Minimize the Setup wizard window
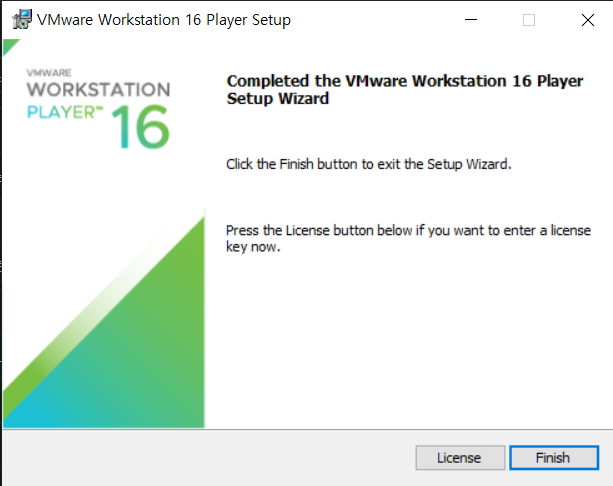This screenshot has width=613, height=486. pyautogui.click(x=471, y=20)
